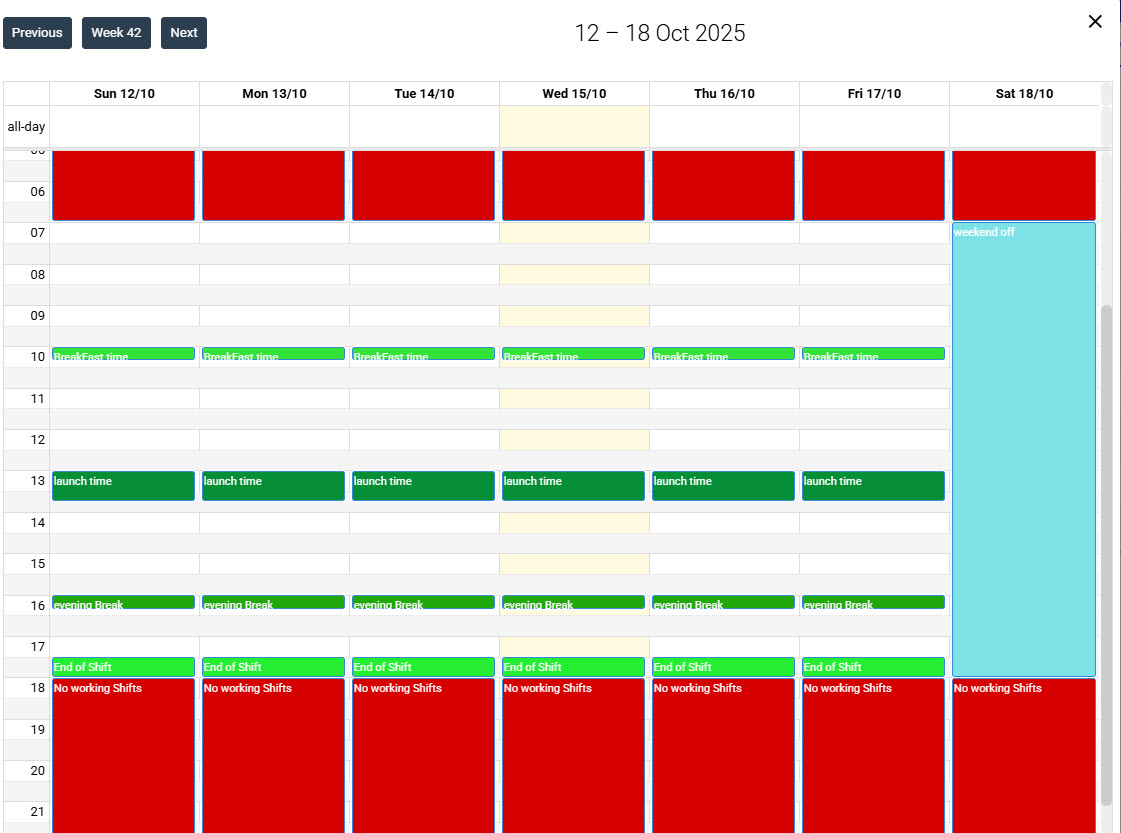This screenshot has width=1121, height=833.
Task: Open Monday's launch time event
Action: tap(273, 485)
